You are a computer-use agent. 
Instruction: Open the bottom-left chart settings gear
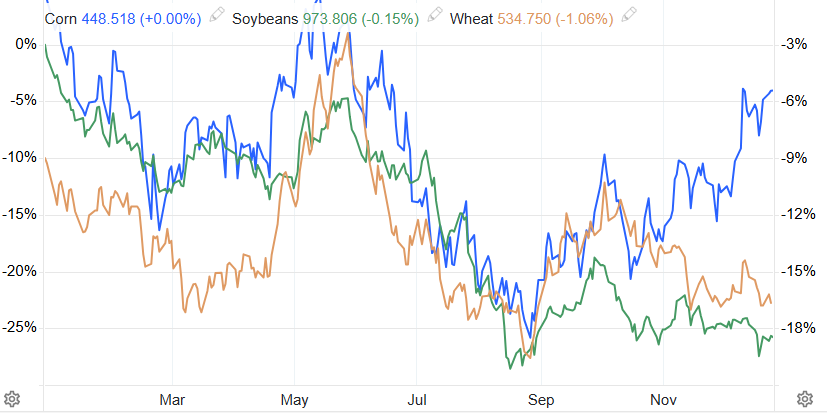coord(13,398)
